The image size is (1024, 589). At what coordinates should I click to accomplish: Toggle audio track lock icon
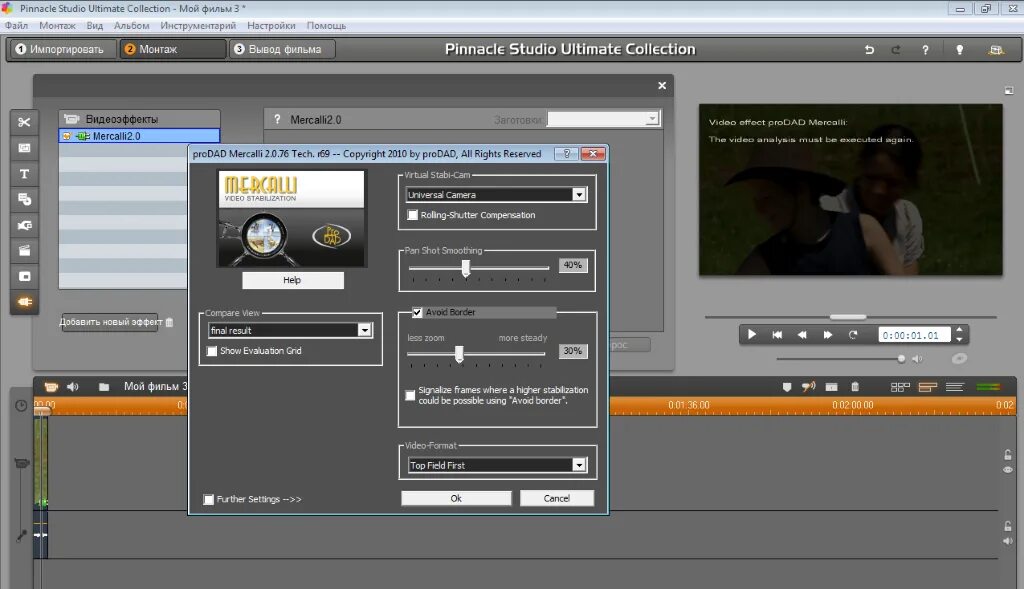1008,526
